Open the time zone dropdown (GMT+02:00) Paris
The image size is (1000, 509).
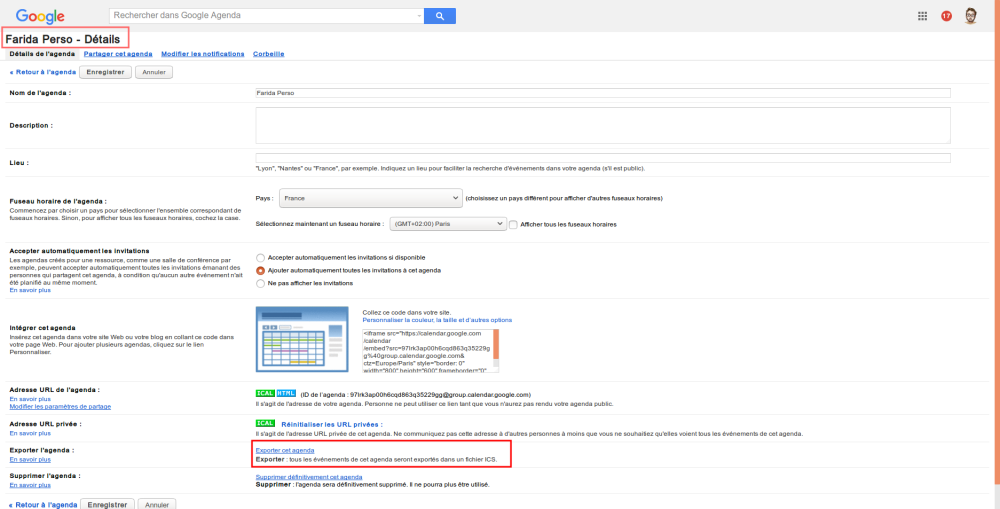coord(447,224)
